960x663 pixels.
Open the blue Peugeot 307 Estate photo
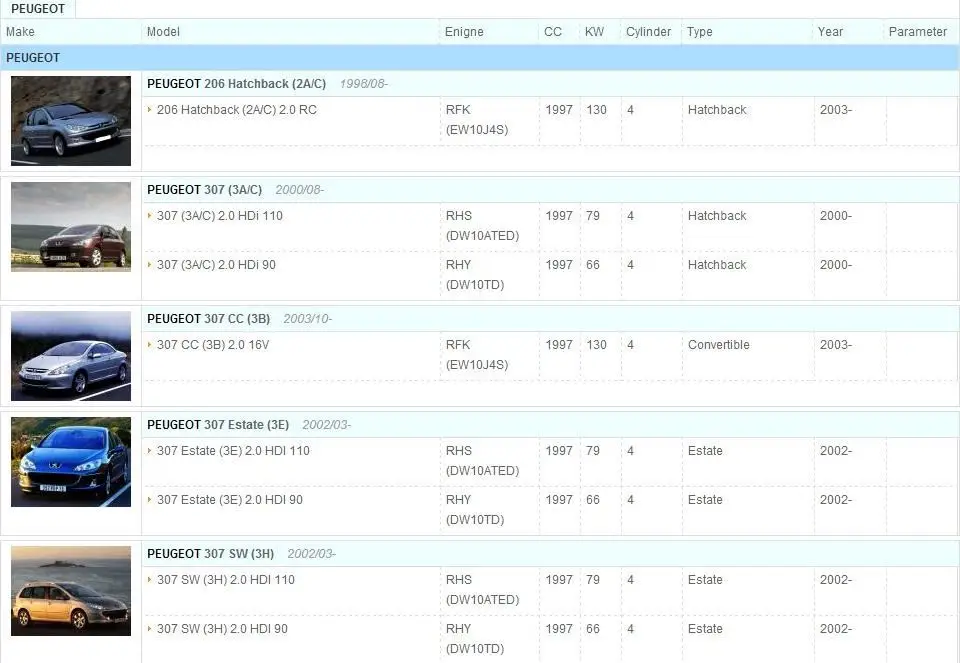pos(71,462)
